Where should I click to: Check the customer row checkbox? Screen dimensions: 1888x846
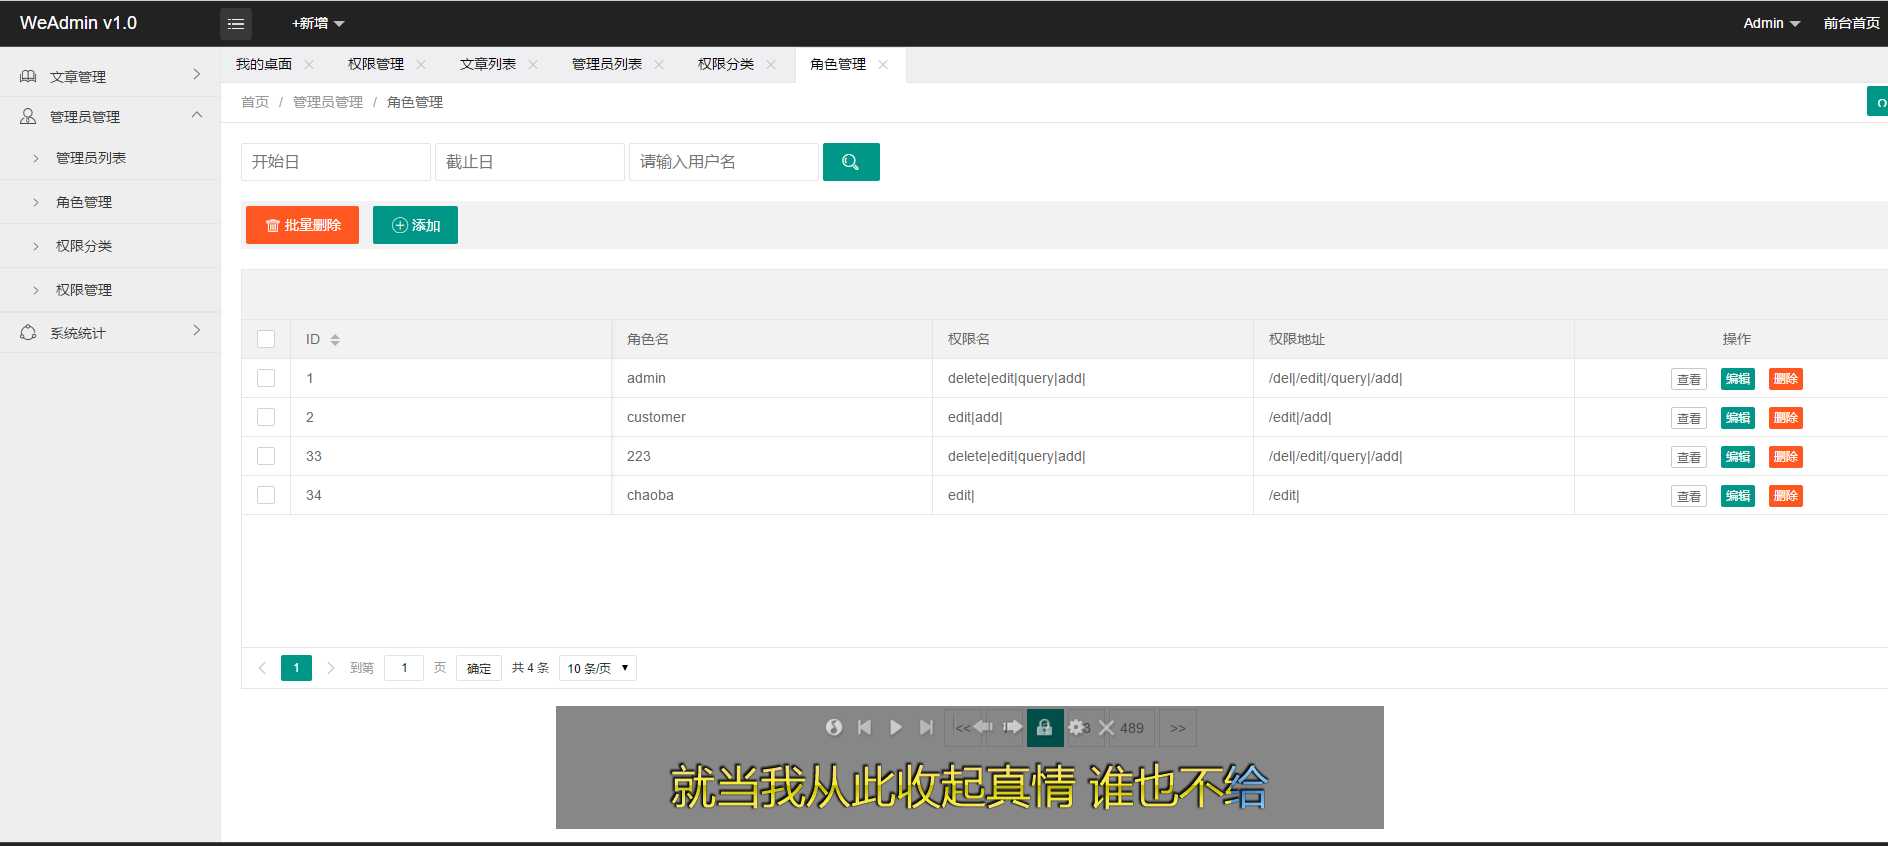coord(266,417)
